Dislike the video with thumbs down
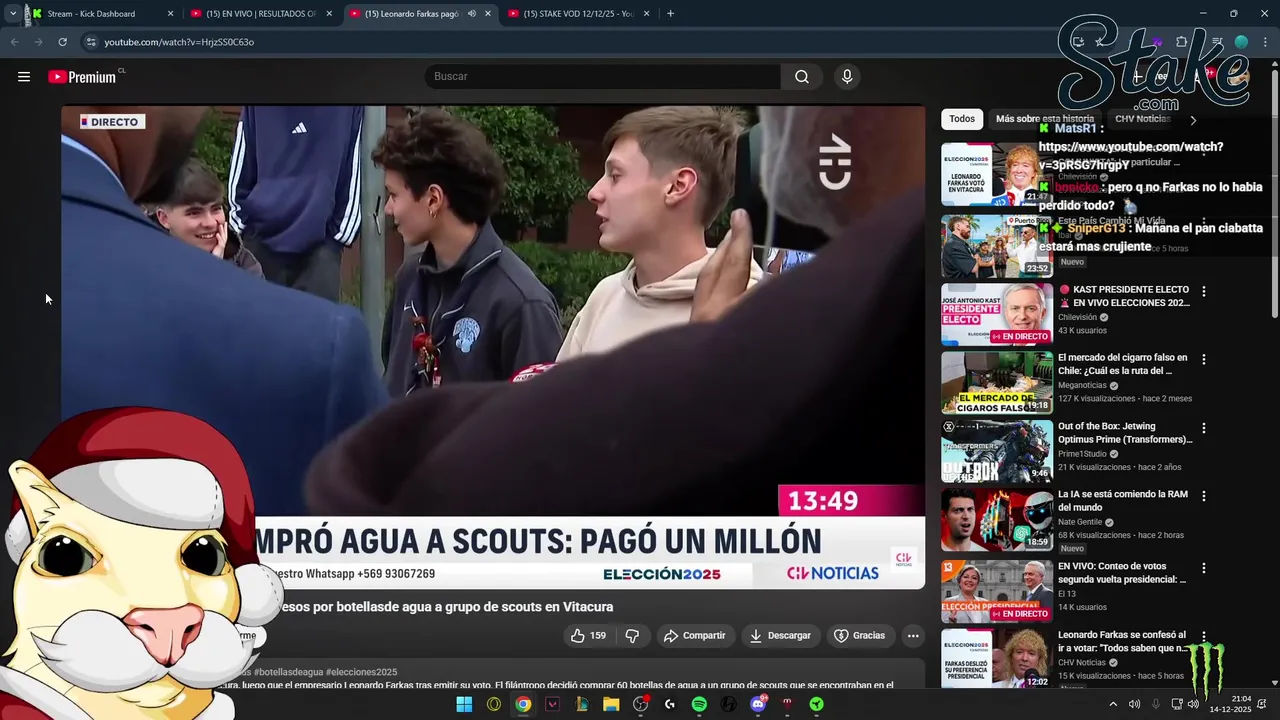This screenshot has height=720, width=1280. [x=632, y=636]
